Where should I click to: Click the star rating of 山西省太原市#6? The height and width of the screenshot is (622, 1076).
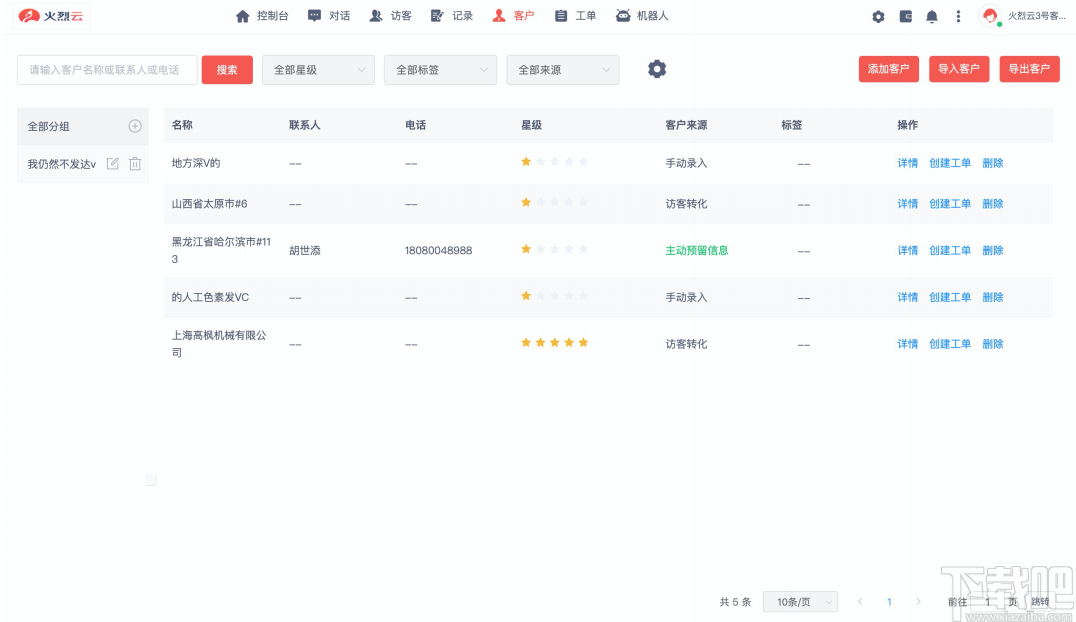click(x=554, y=203)
